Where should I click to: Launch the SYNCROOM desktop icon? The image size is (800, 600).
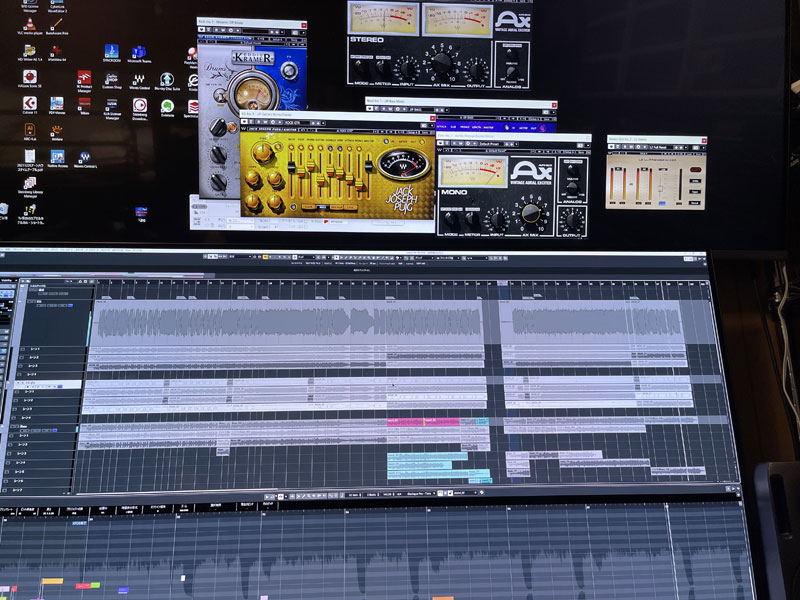point(111,53)
